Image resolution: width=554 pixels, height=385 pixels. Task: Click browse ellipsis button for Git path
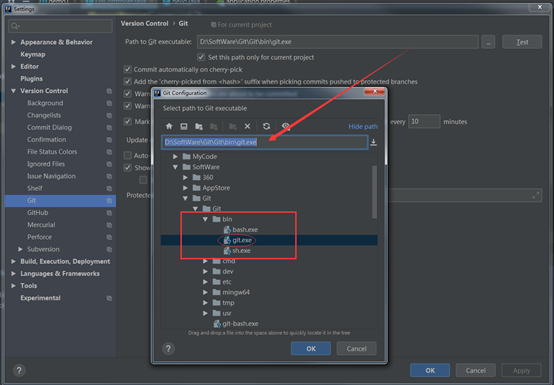tap(488, 42)
